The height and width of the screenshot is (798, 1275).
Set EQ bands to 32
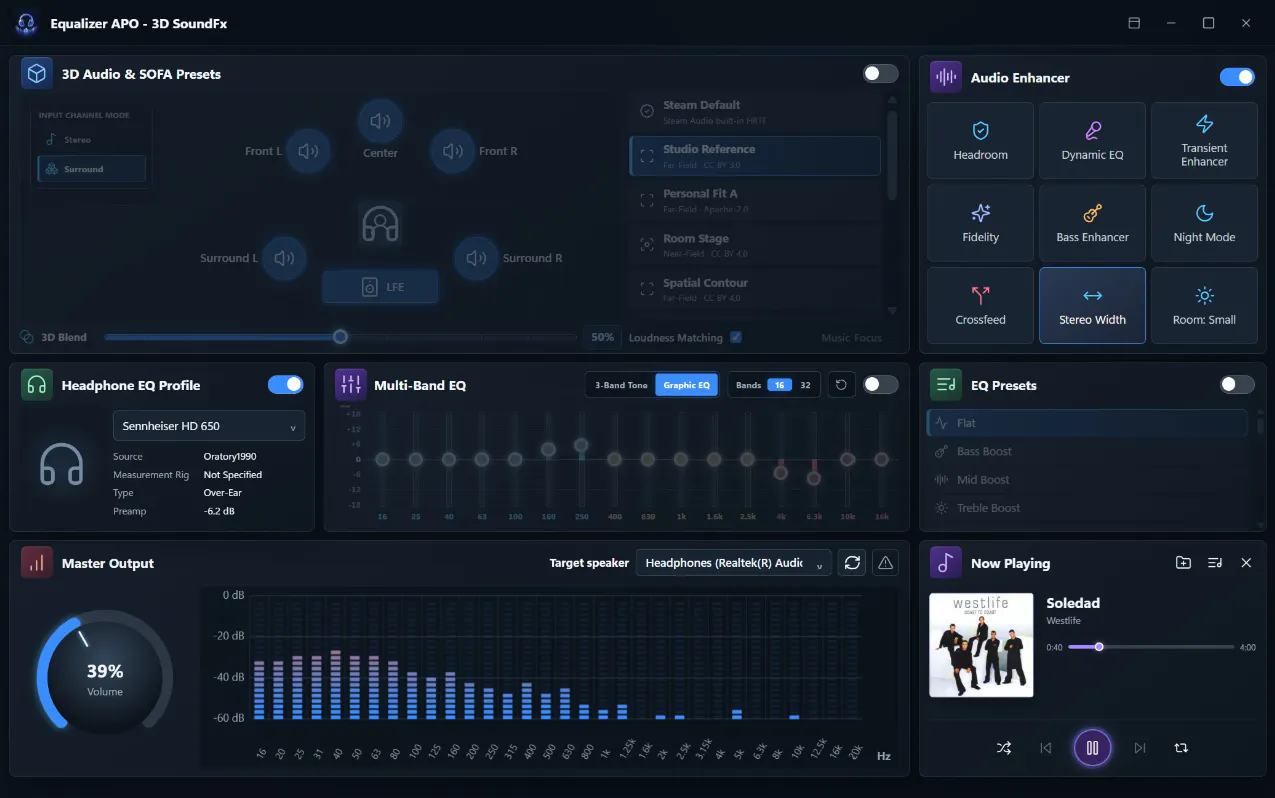tap(805, 385)
